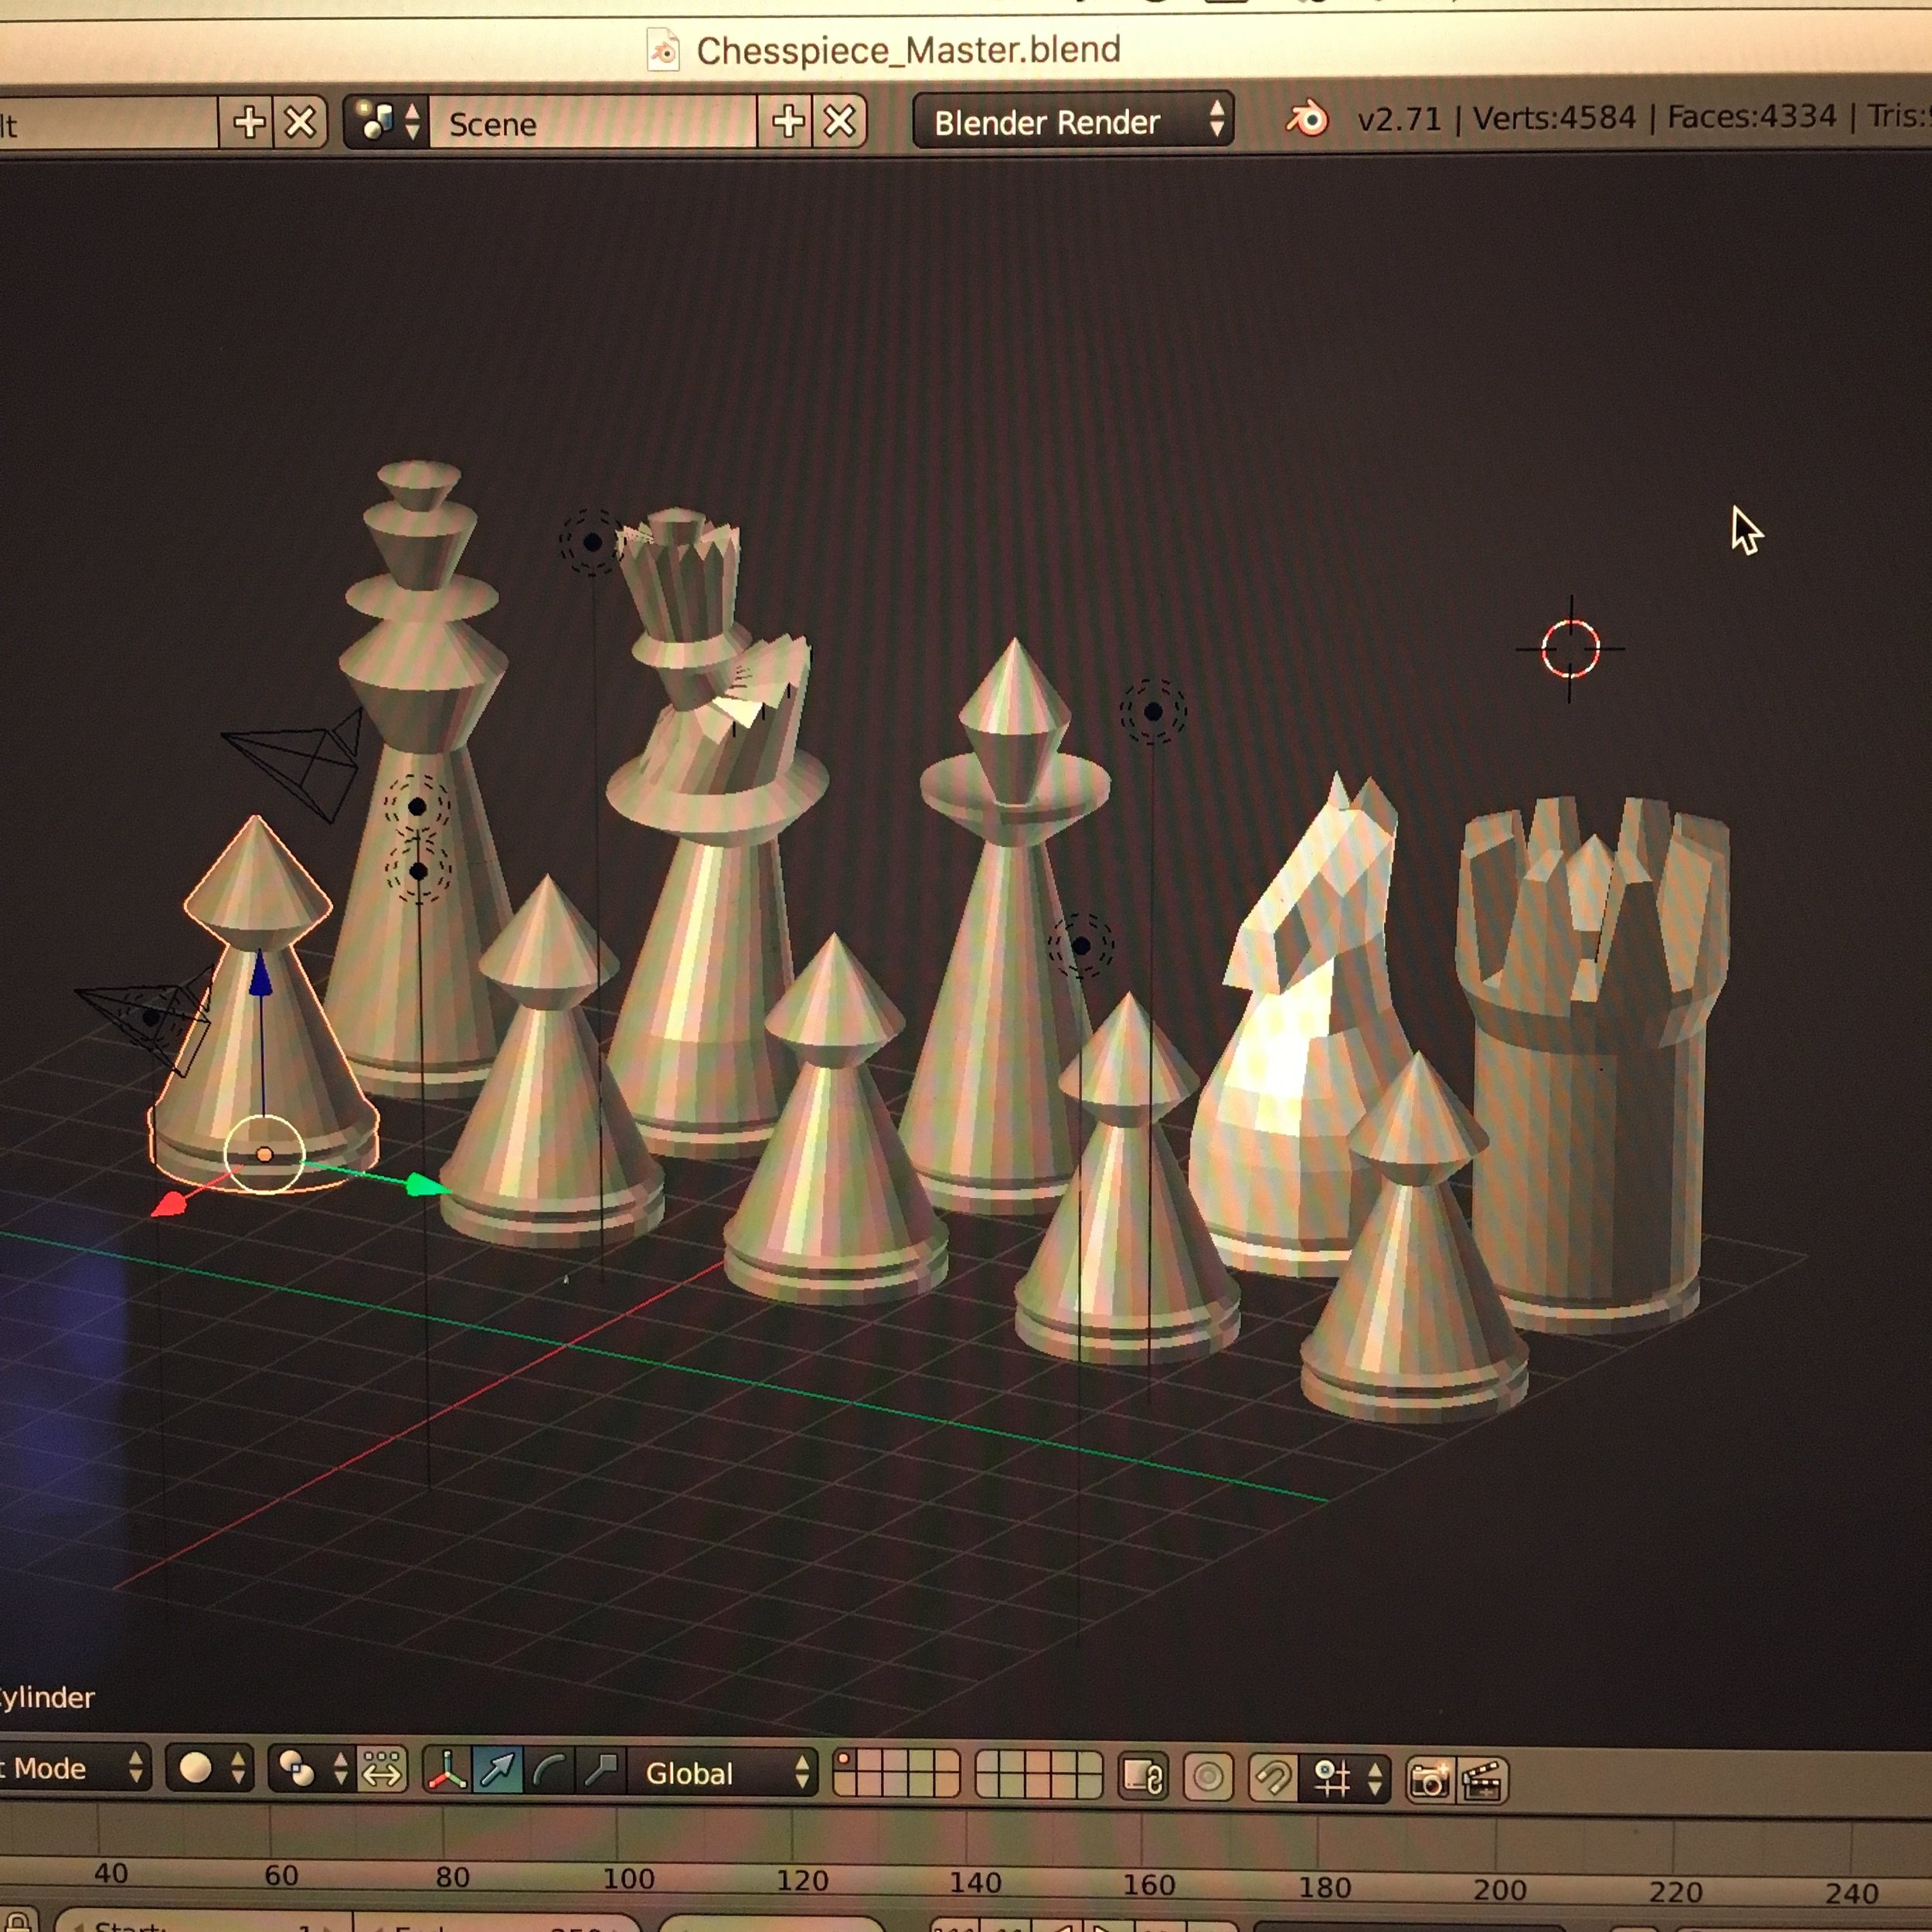Toggle lock layers to scene button
Screen dimensions: 1932x1932
(1143, 1777)
